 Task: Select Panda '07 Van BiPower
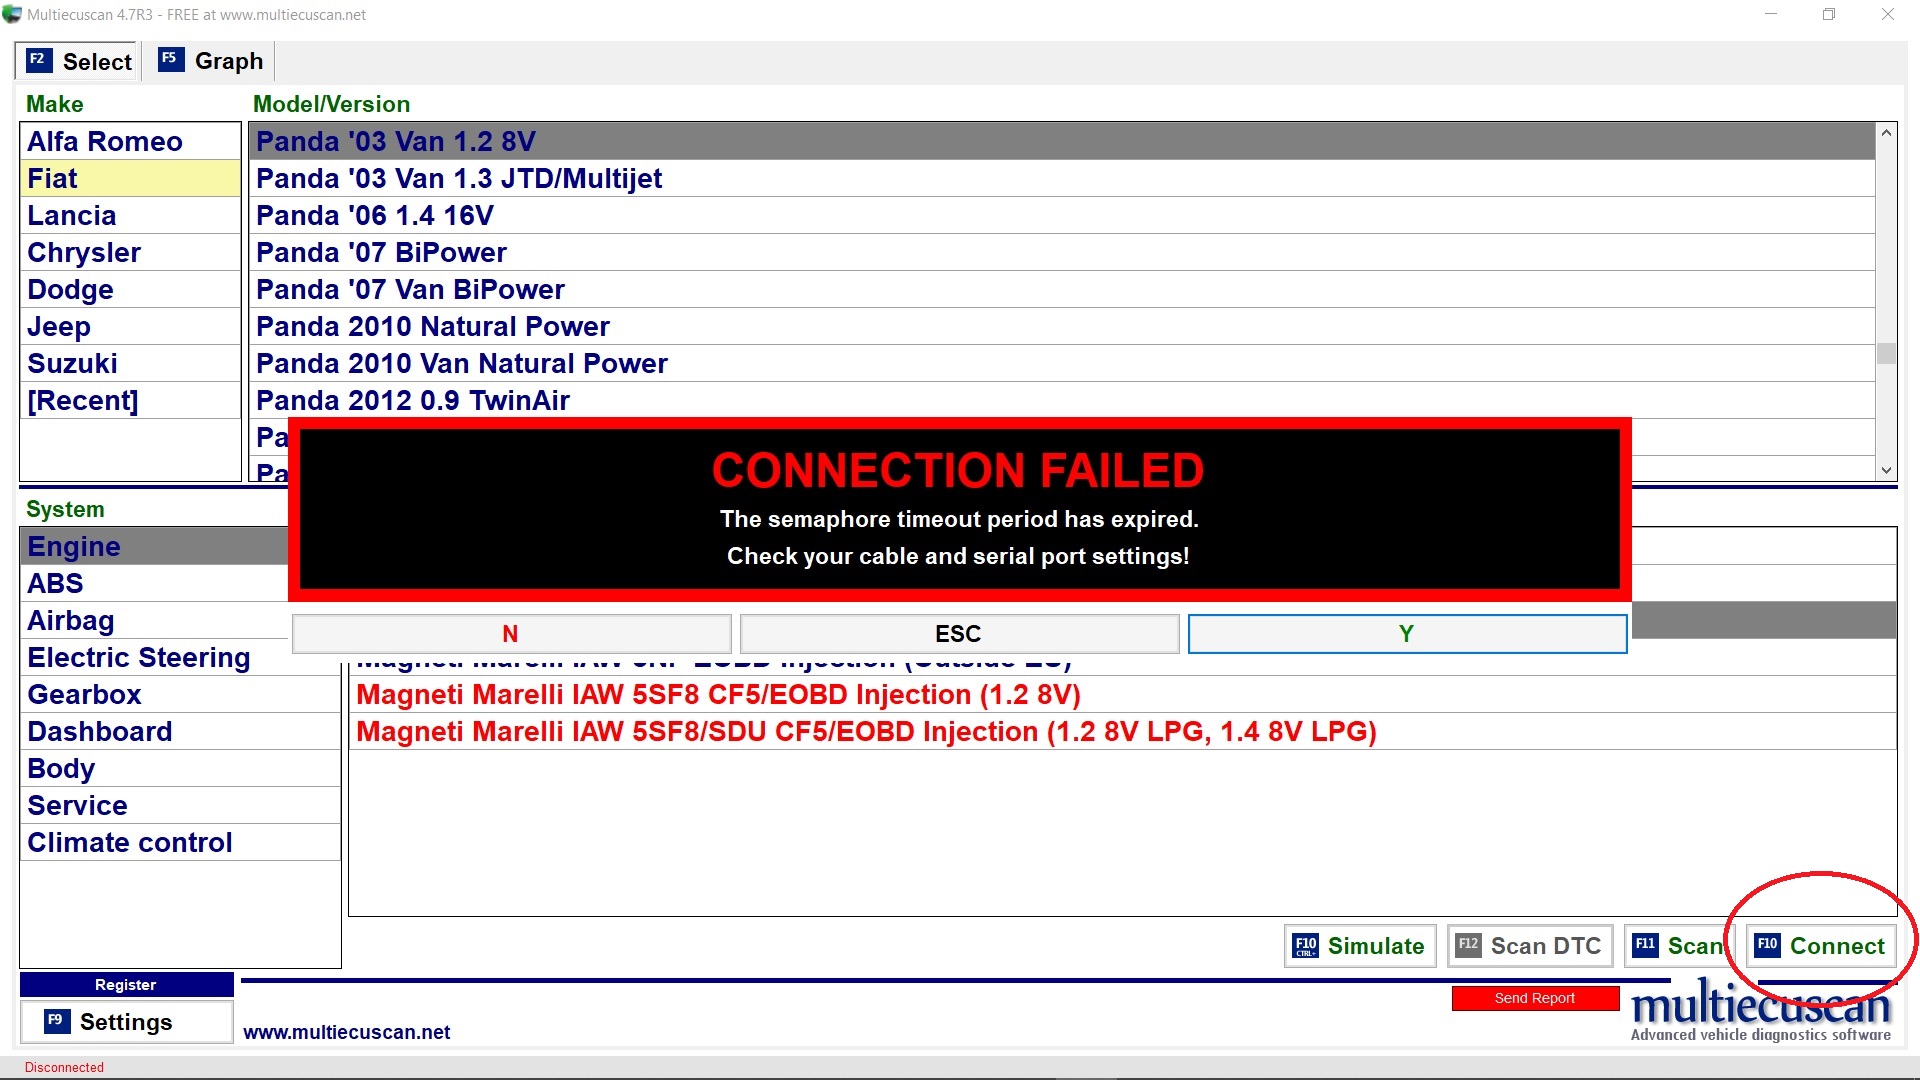coord(1062,289)
